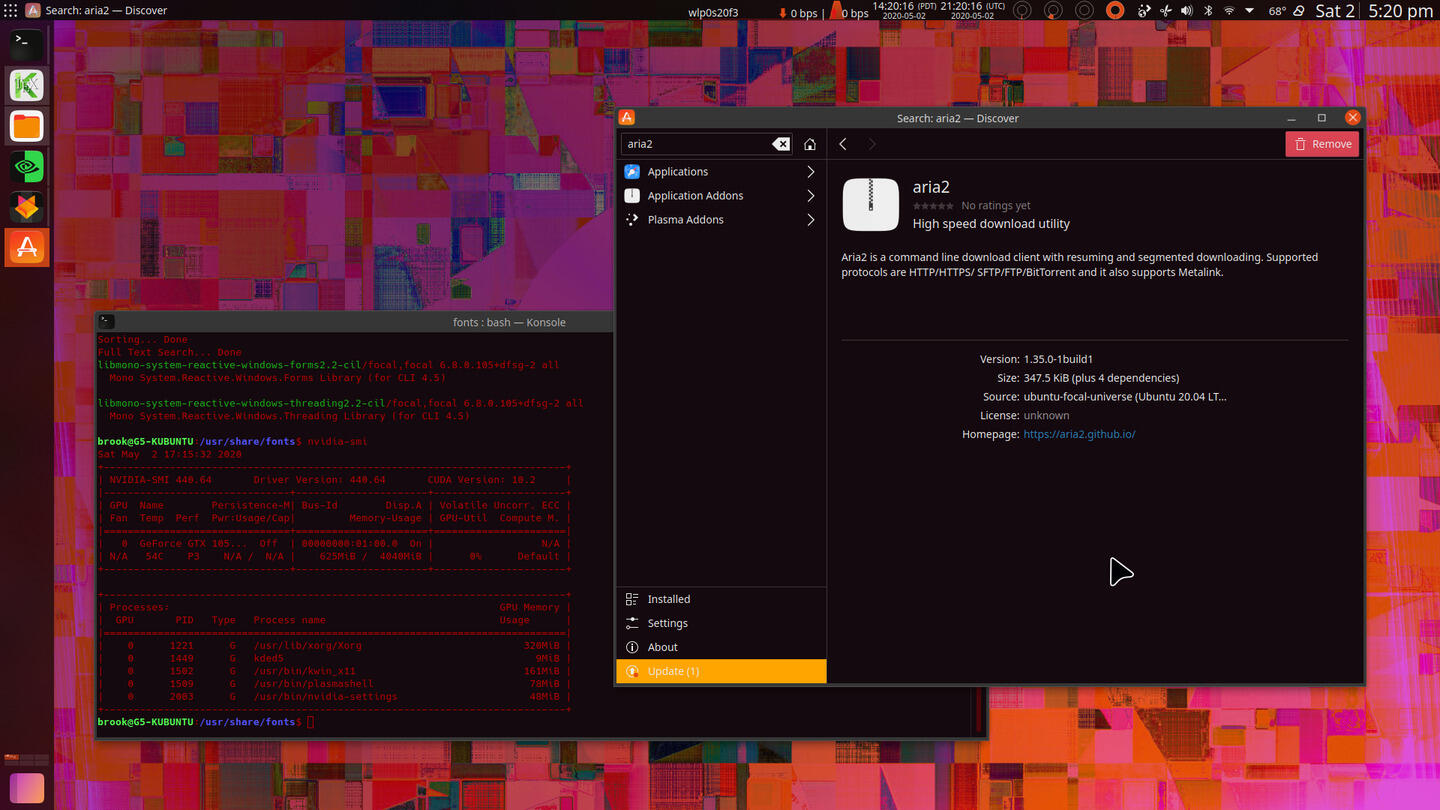Go to Discover home page icon
Screen dimensions: 1440x810
[810, 144]
